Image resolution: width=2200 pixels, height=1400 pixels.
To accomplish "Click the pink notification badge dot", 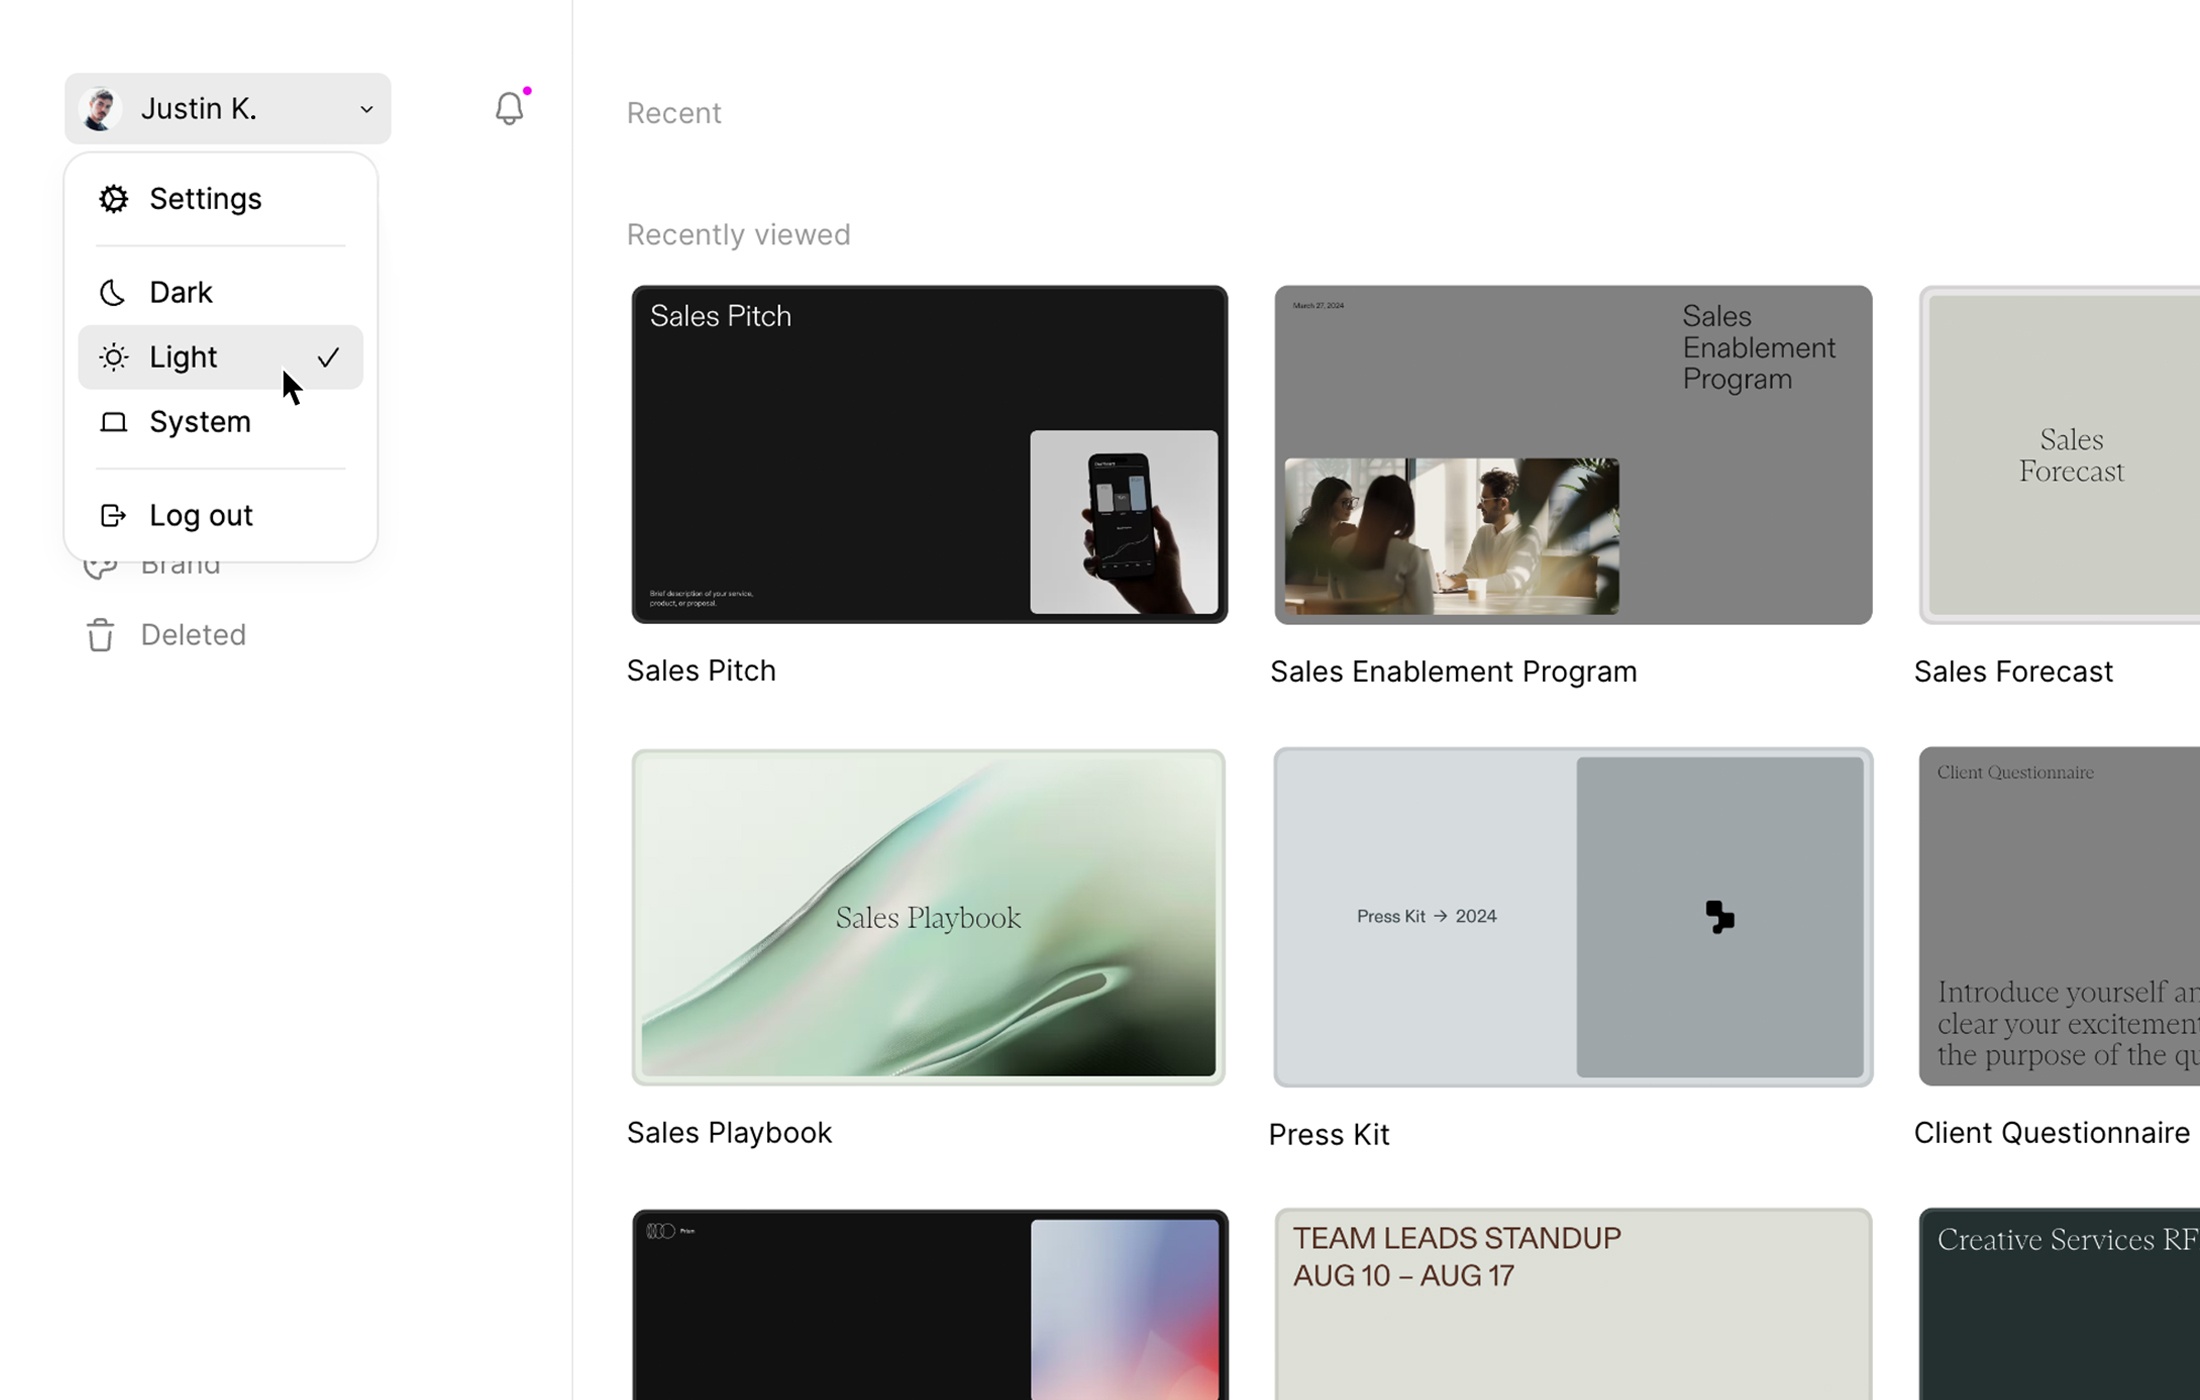I will pos(527,89).
